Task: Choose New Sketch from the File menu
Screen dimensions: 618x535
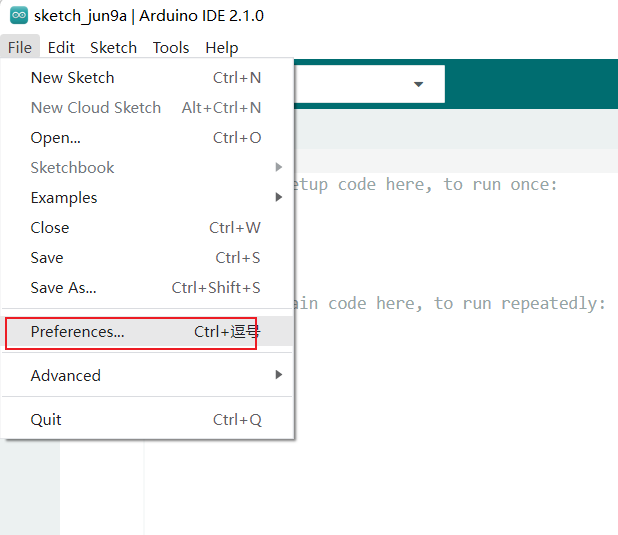Action: pyautogui.click(x=72, y=78)
